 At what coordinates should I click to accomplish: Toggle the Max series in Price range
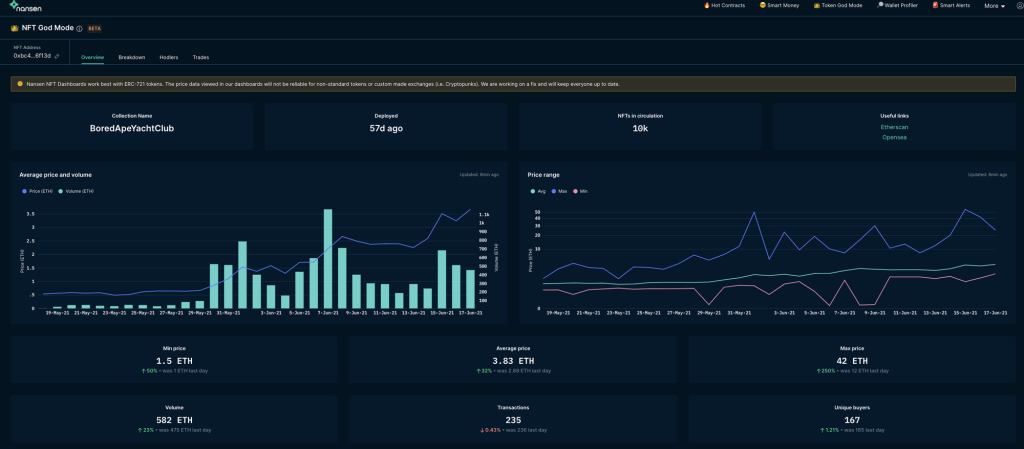pos(560,191)
